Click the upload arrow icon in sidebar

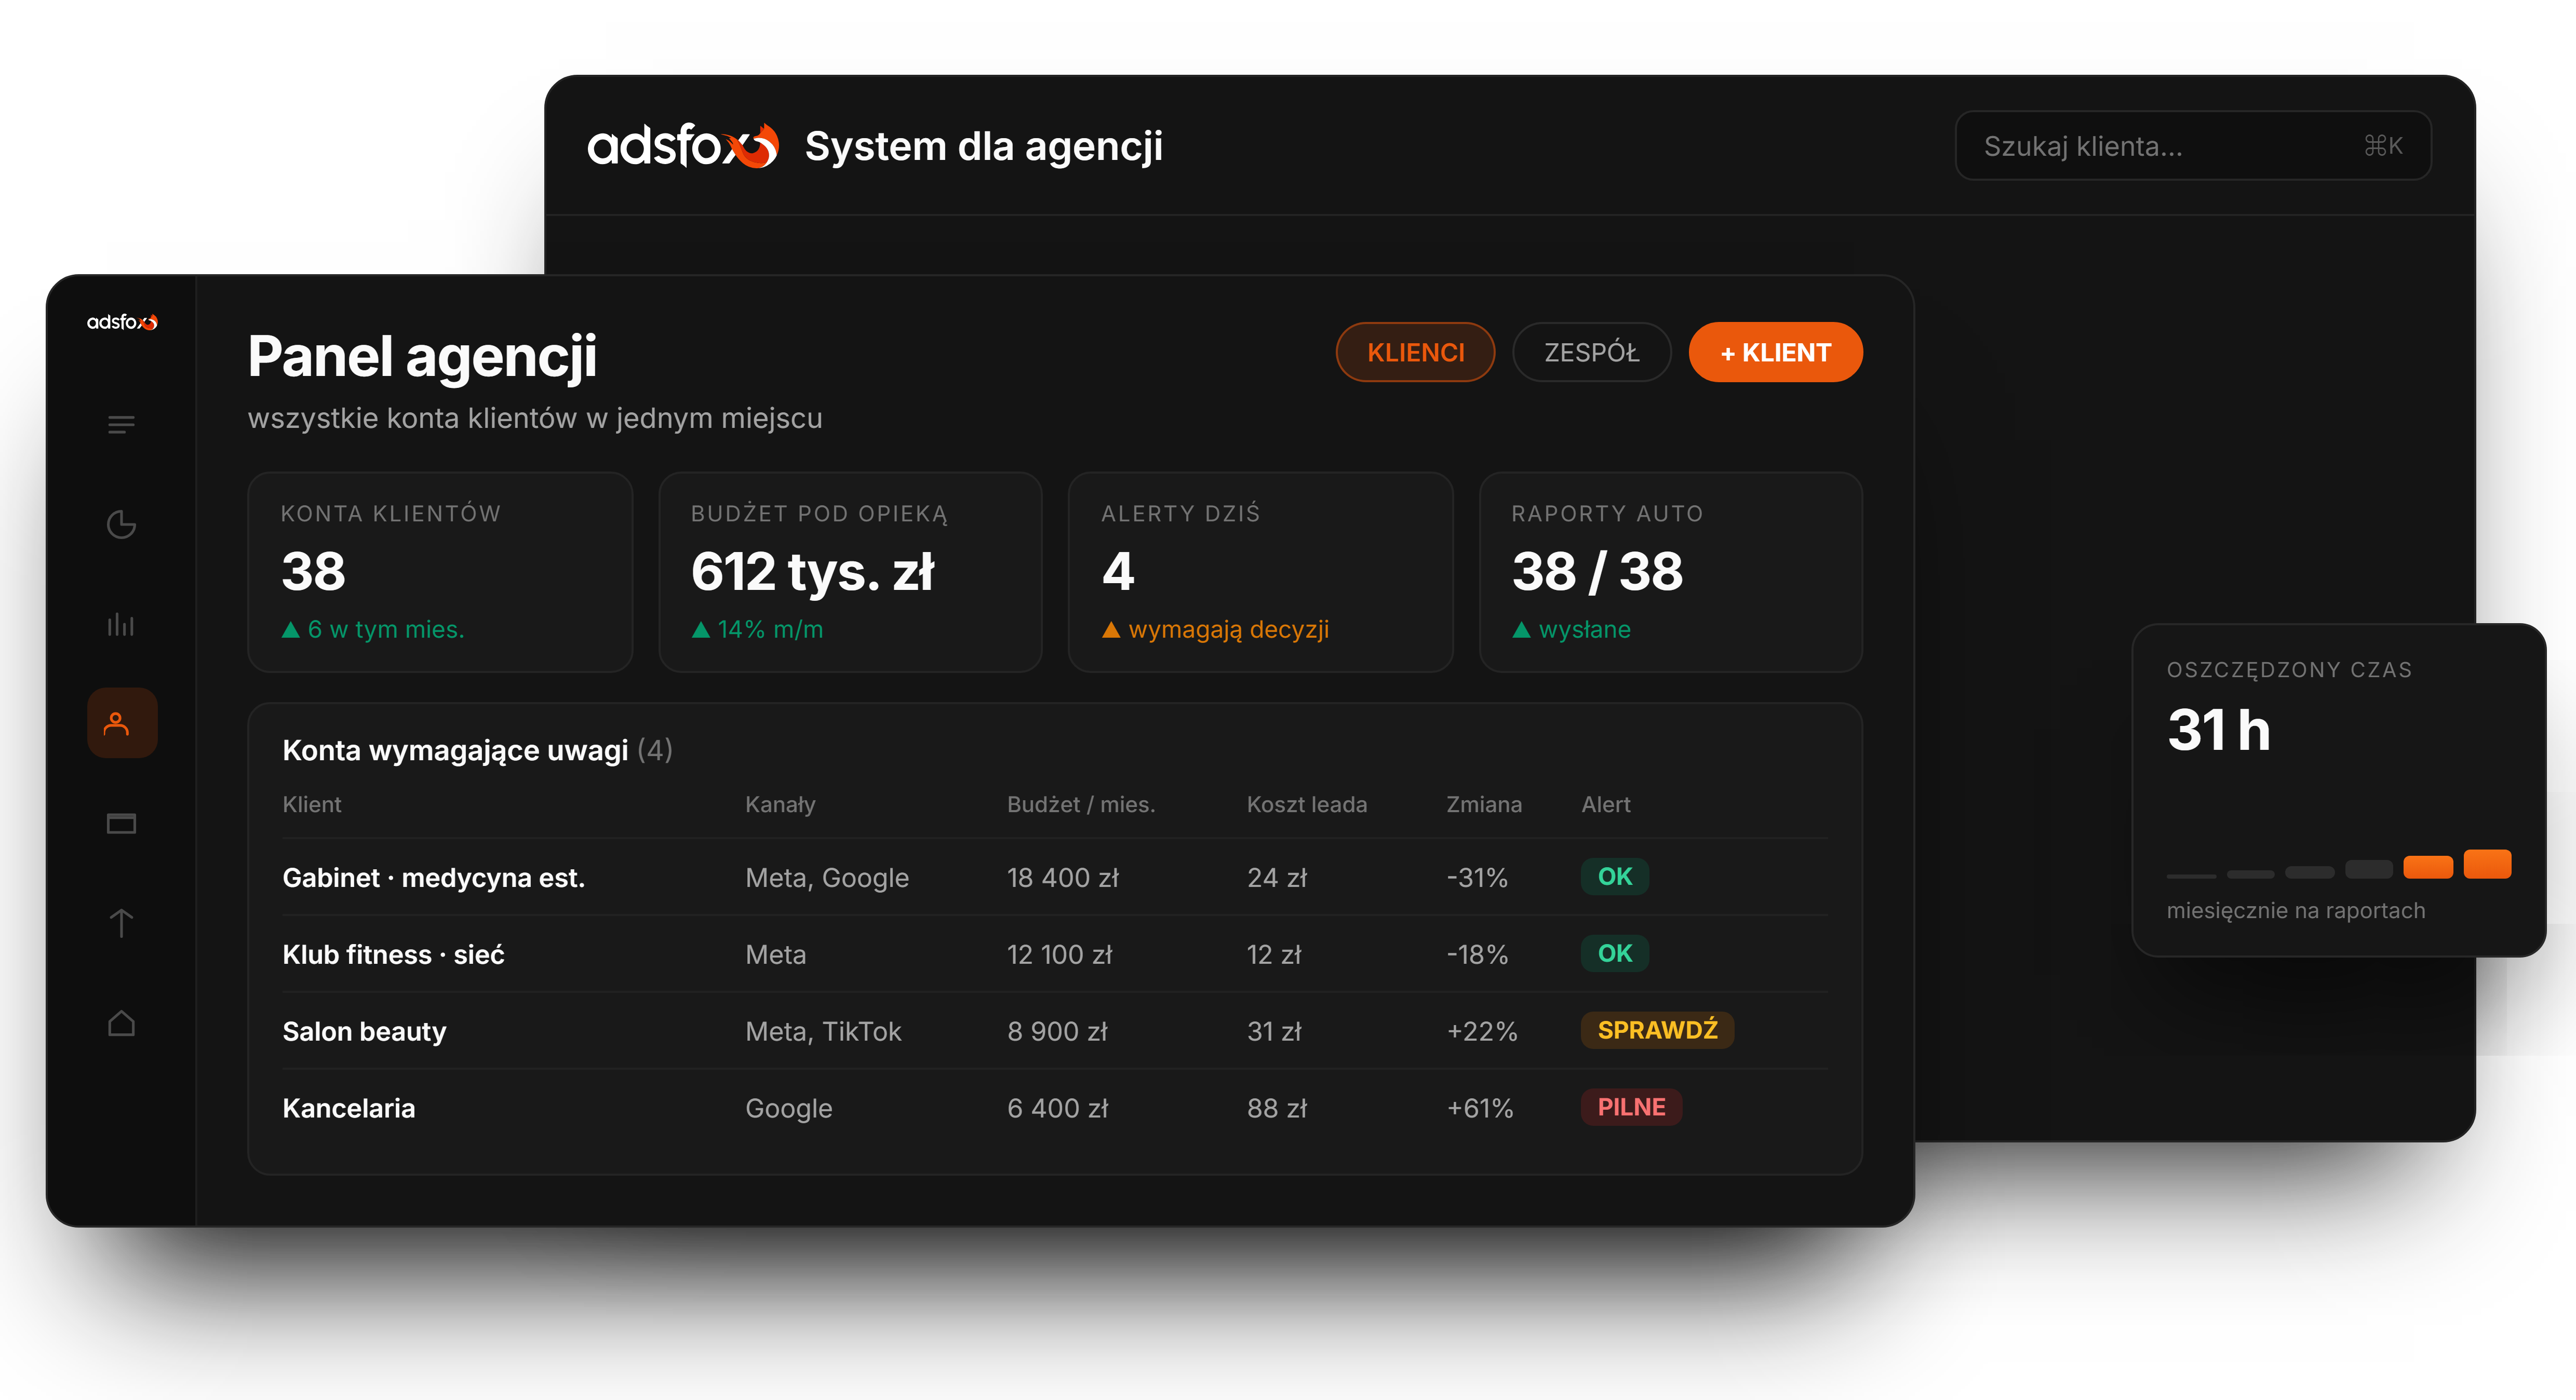(121, 923)
